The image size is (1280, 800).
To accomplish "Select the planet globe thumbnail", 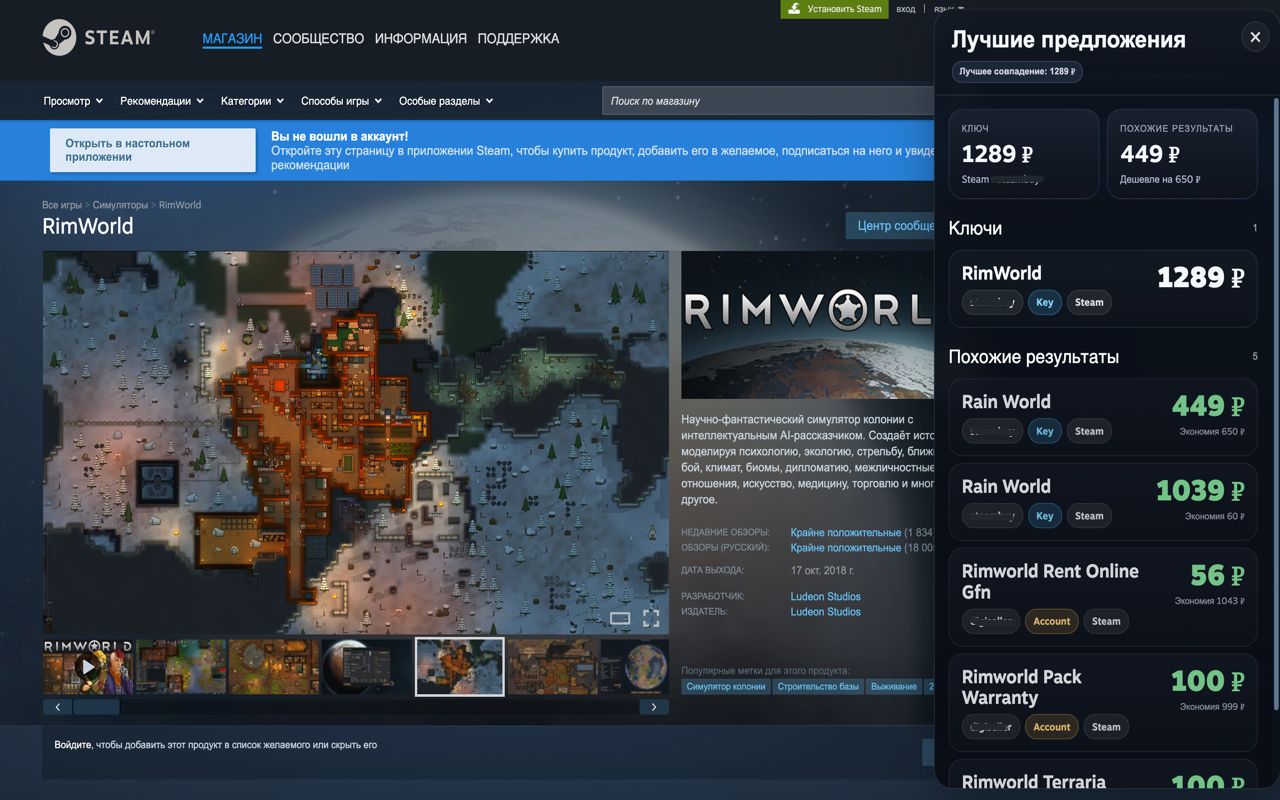I will point(634,667).
